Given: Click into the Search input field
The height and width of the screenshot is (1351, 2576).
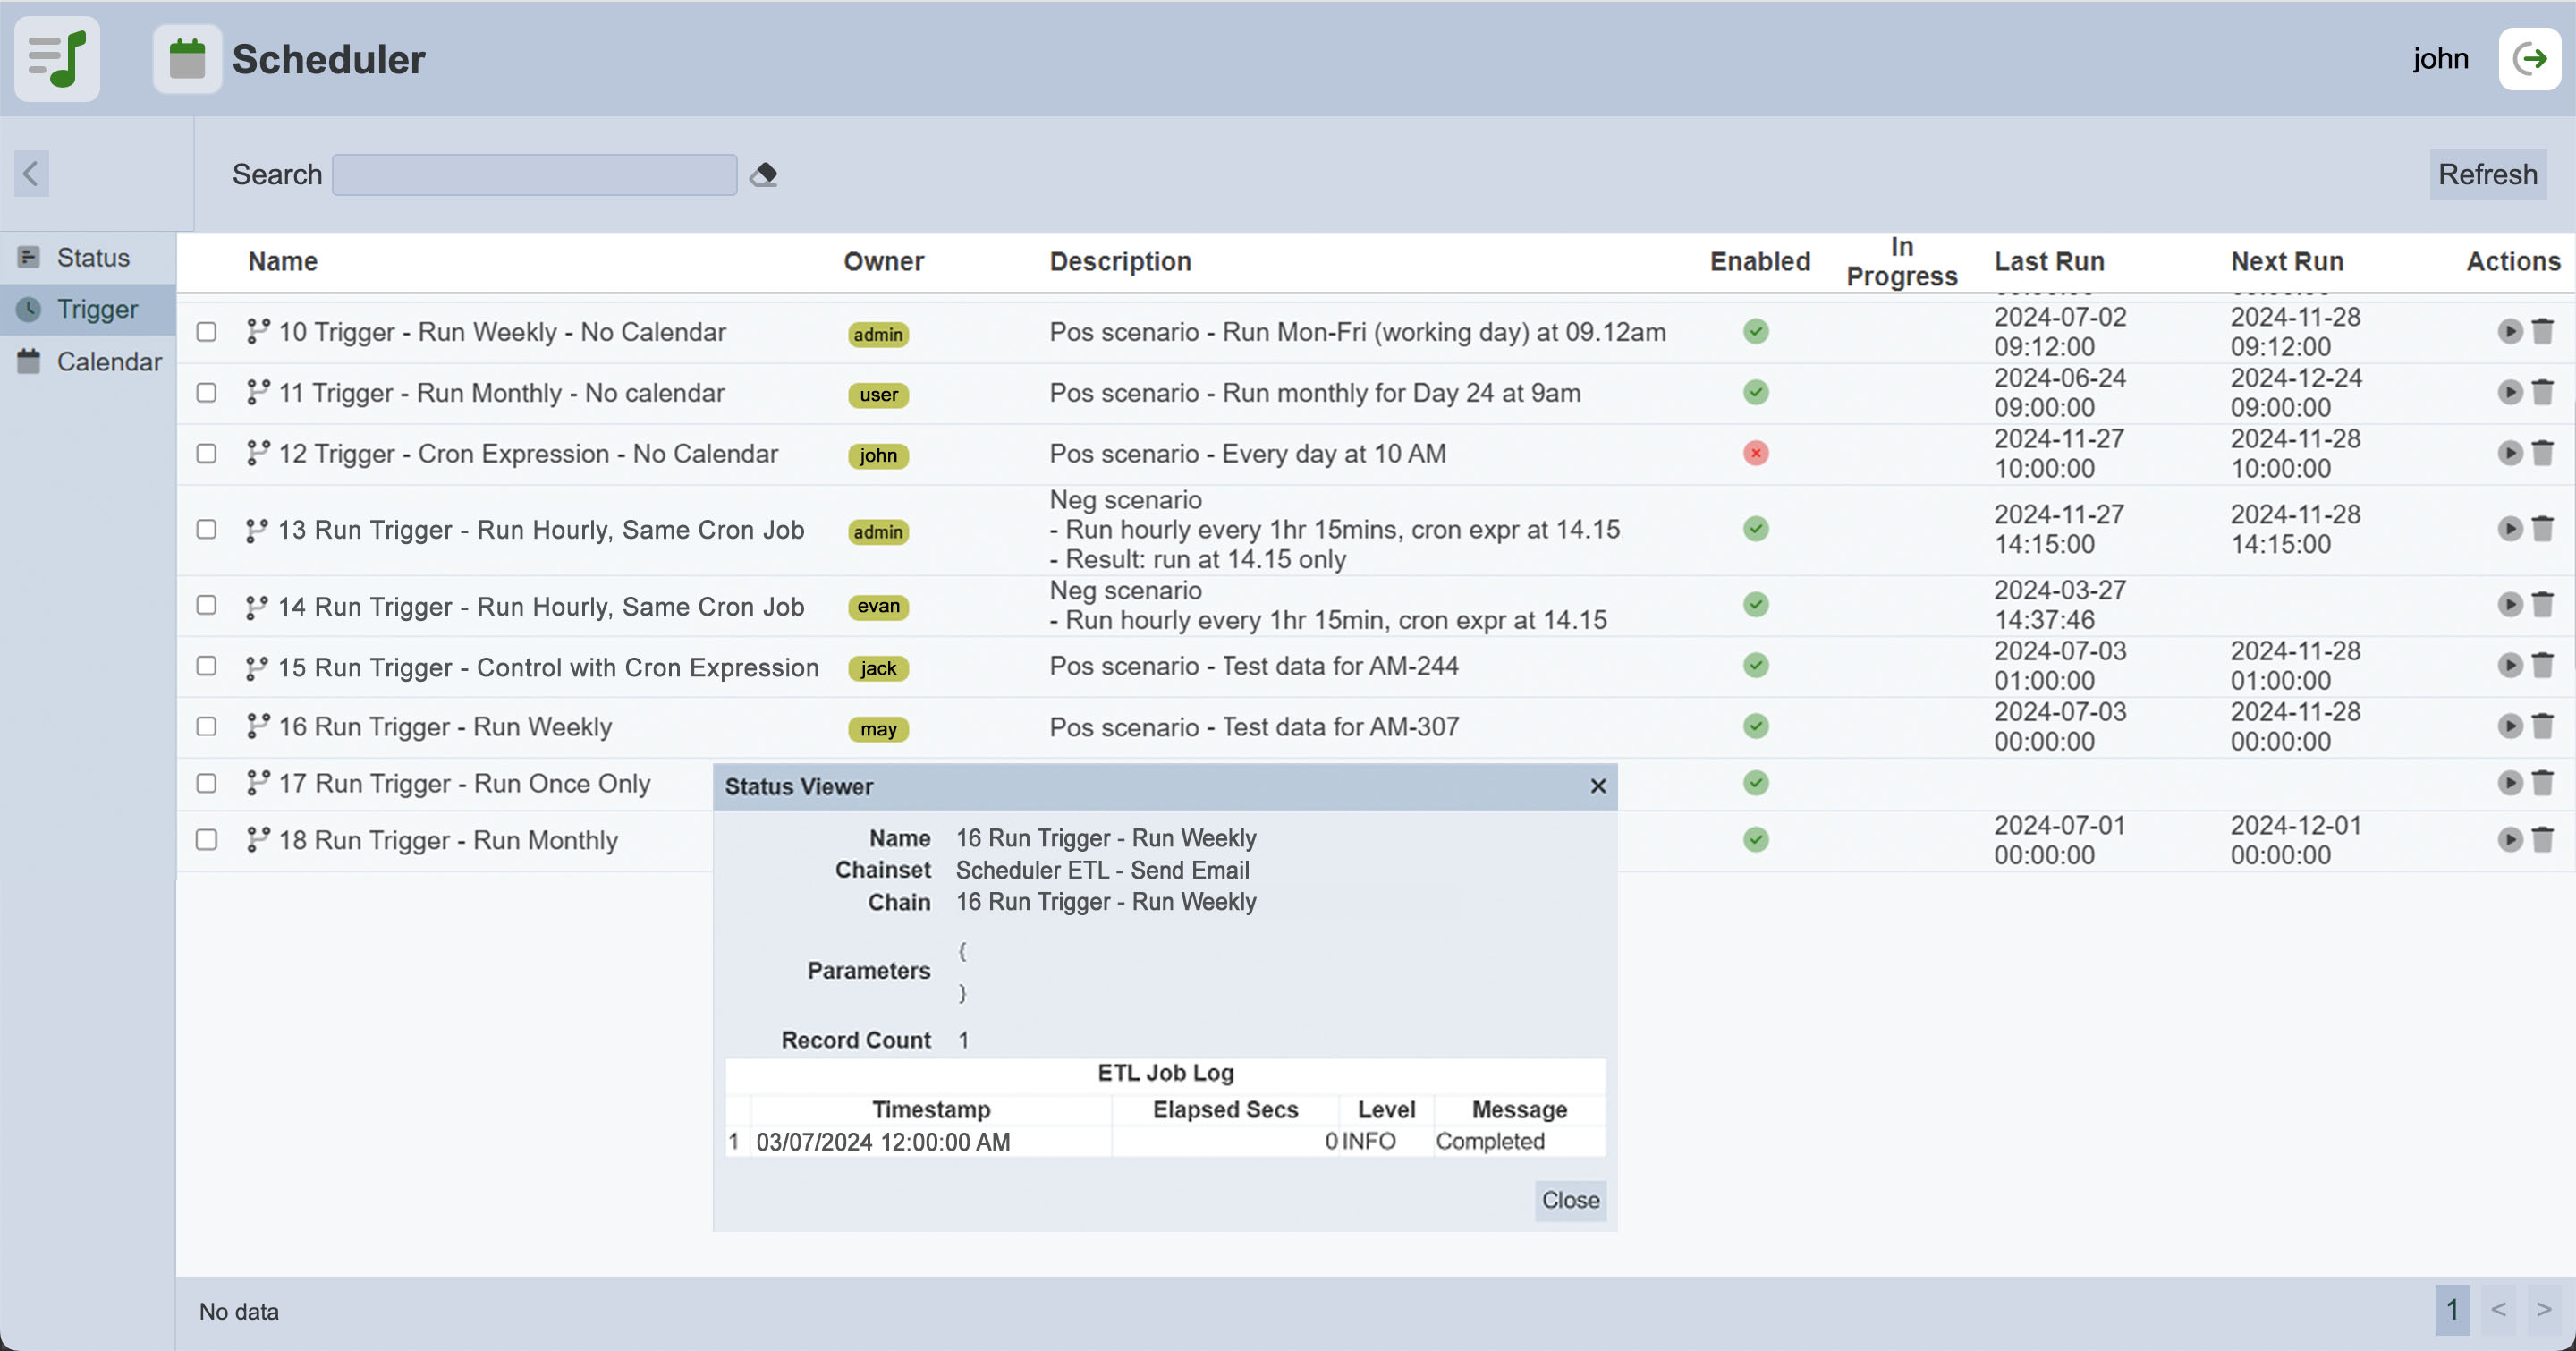Looking at the screenshot, I should (534, 175).
